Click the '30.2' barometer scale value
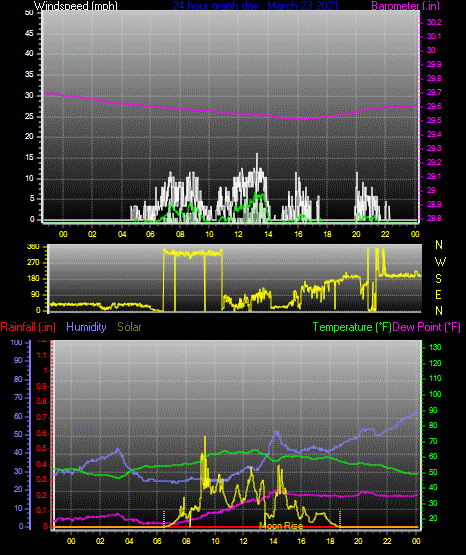The height and width of the screenshot is (555, 466). (434, 22)
